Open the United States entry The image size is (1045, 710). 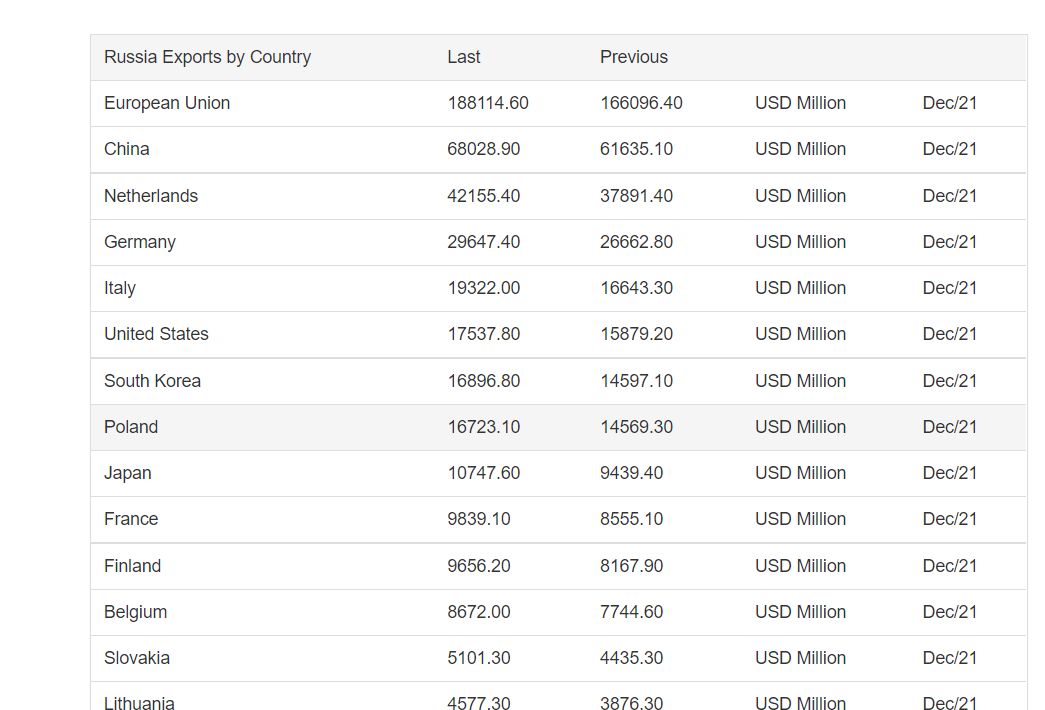pos(156,334)
